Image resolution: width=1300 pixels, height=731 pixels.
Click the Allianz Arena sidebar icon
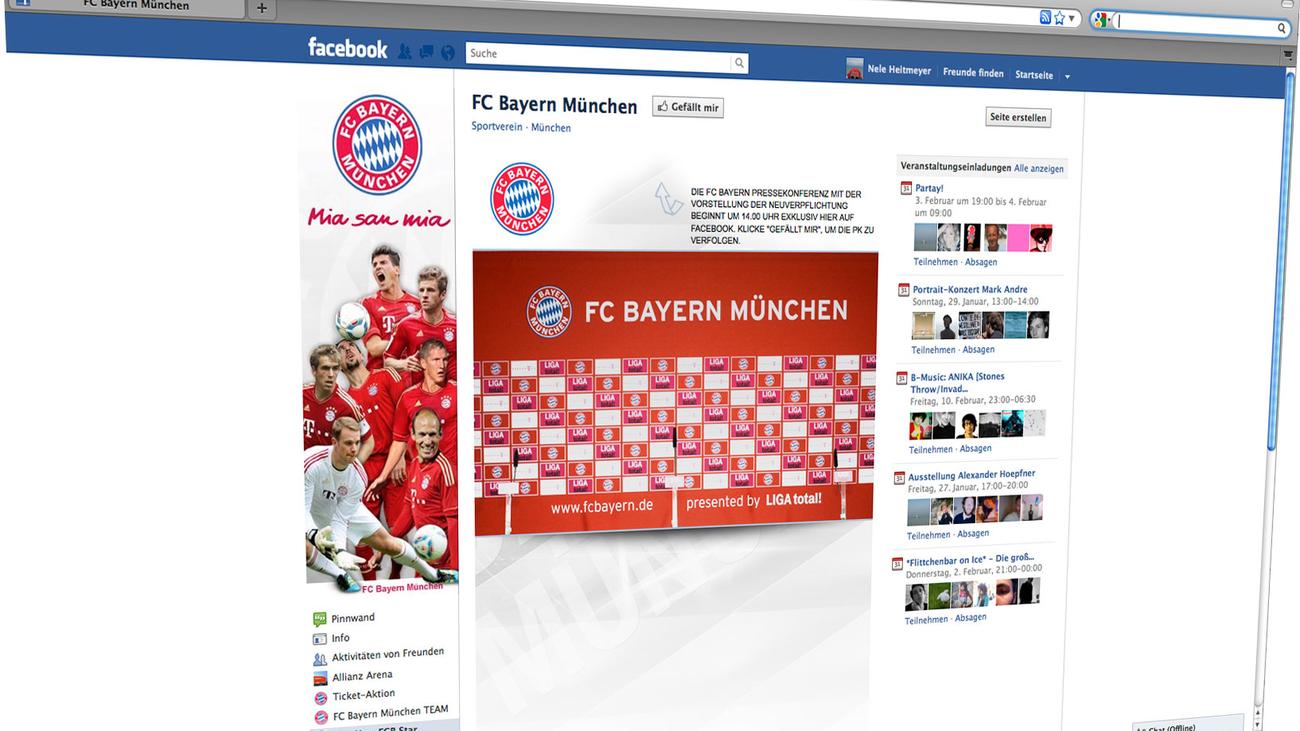pyautogui.click(x=320, y=678)
